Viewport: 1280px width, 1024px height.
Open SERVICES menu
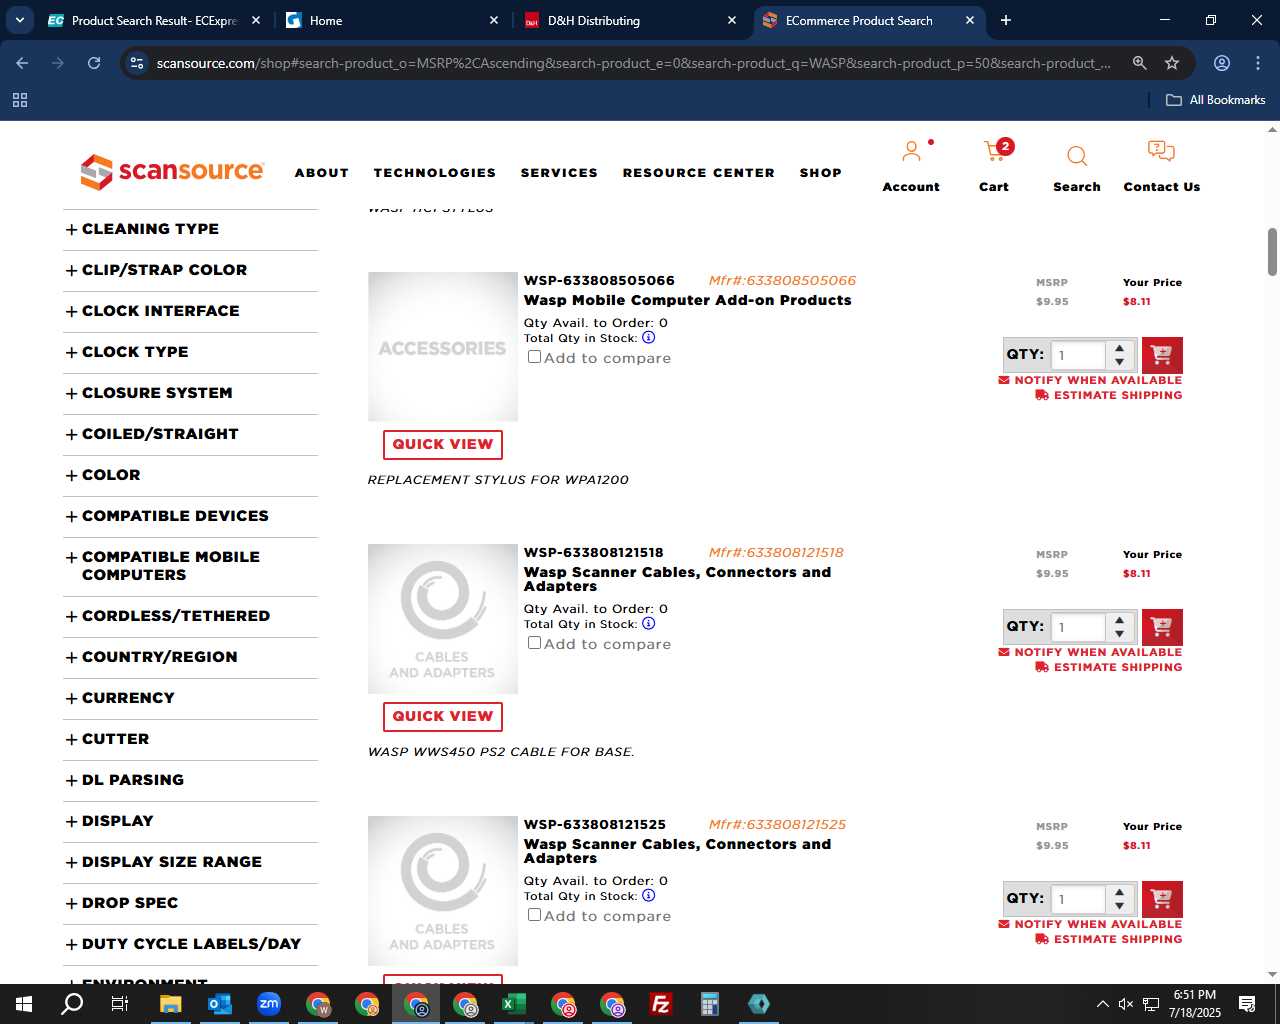tap(559, 173)
